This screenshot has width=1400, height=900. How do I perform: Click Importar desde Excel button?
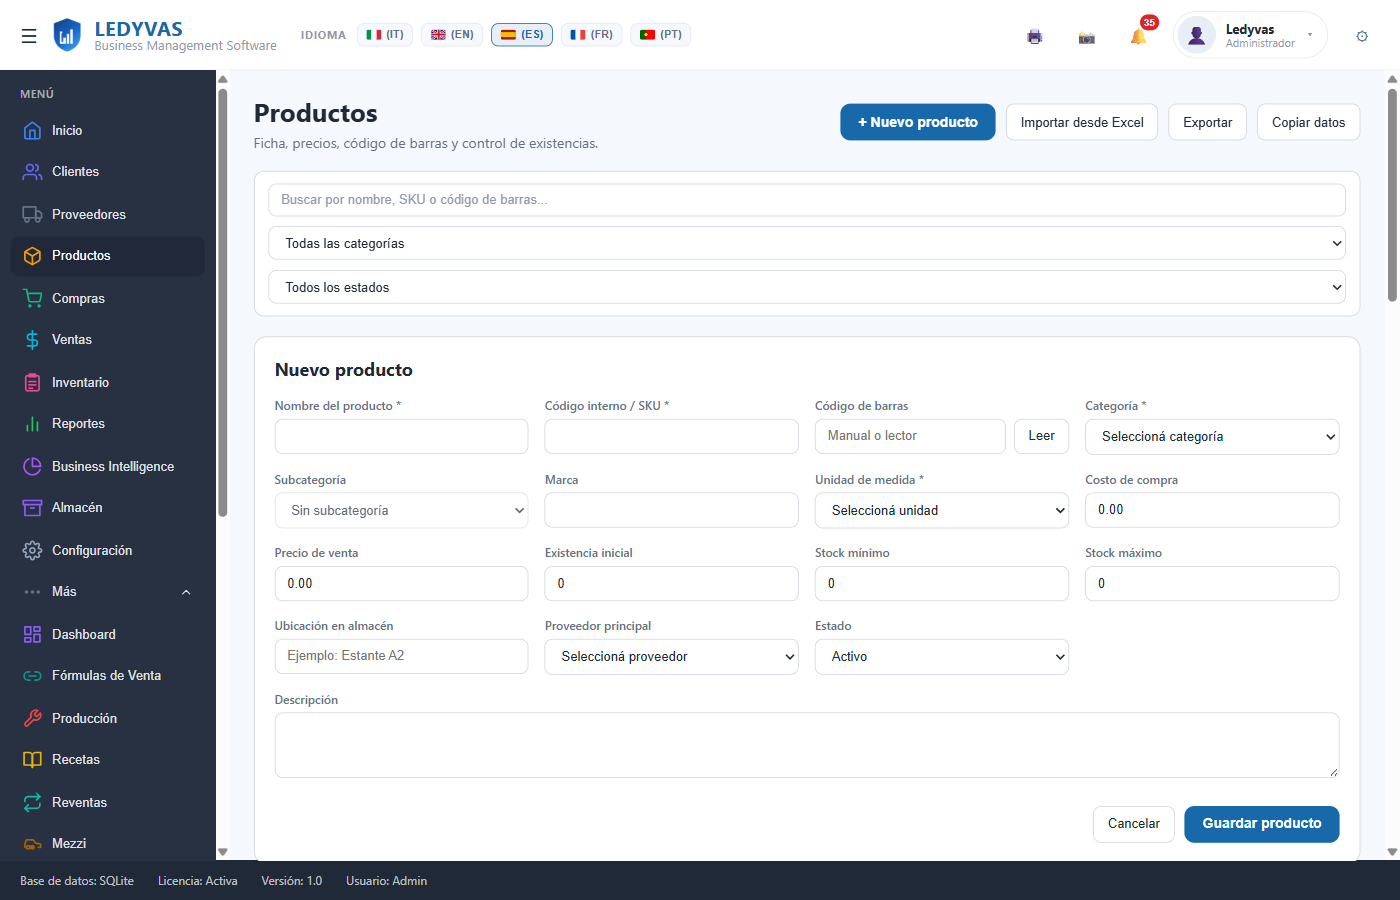pyautogui.click(x=1082, y=122)
